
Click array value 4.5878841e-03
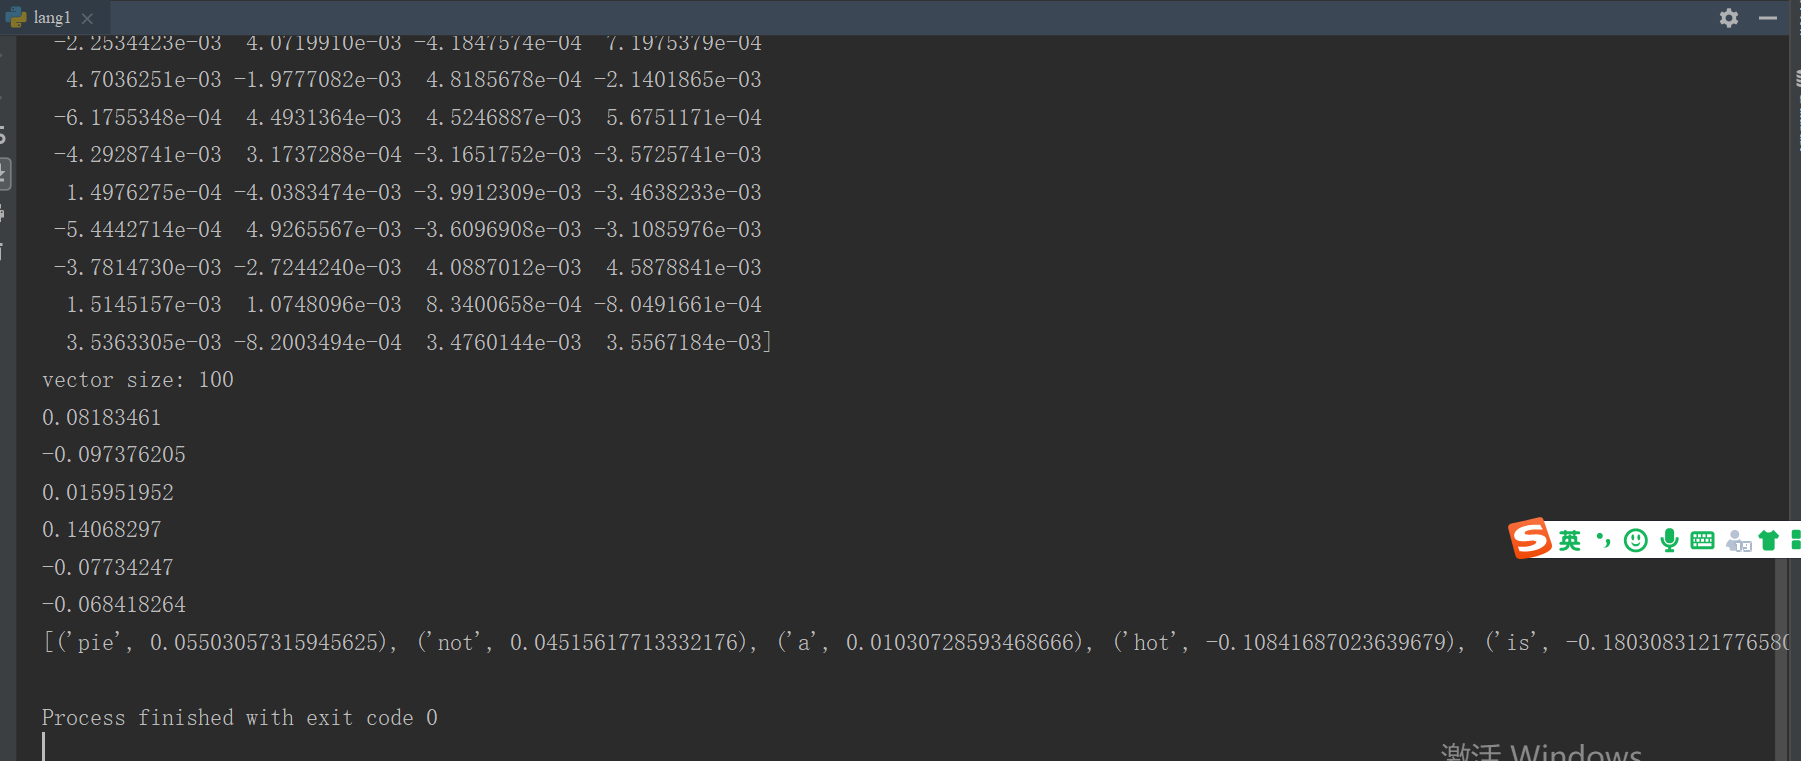tap(684, 268)
